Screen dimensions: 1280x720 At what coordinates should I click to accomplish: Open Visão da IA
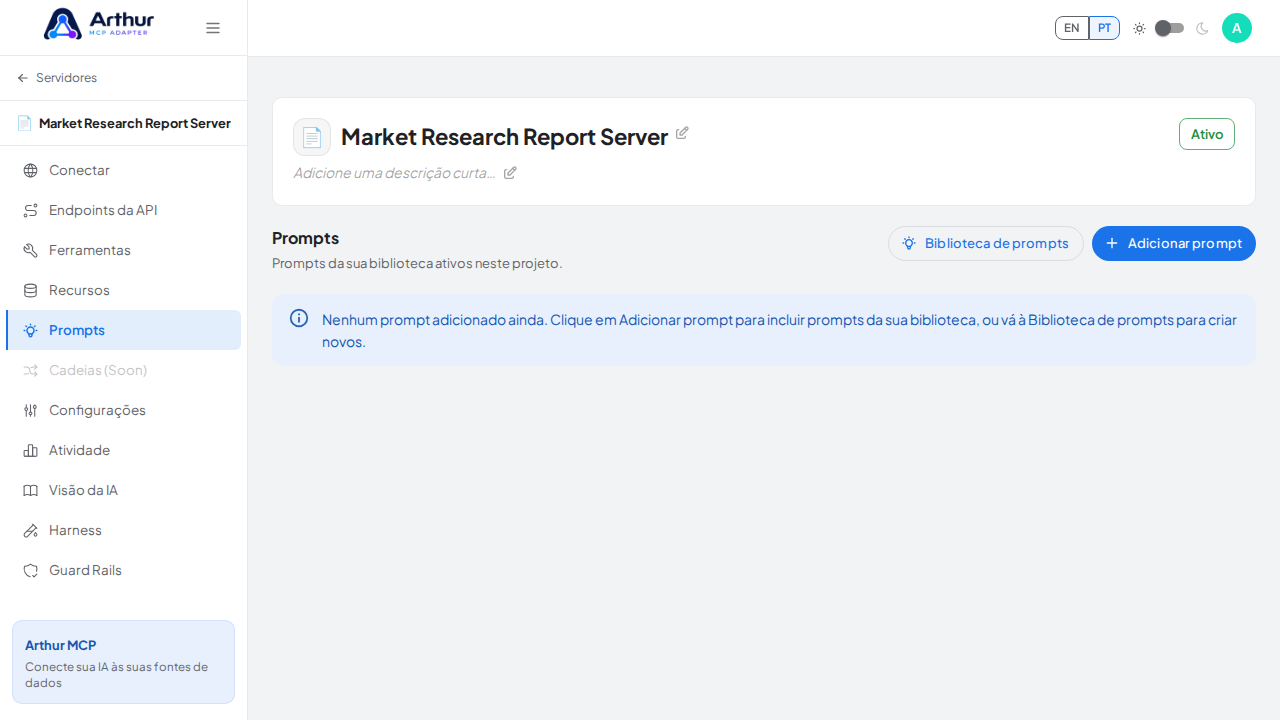(123, 490)
